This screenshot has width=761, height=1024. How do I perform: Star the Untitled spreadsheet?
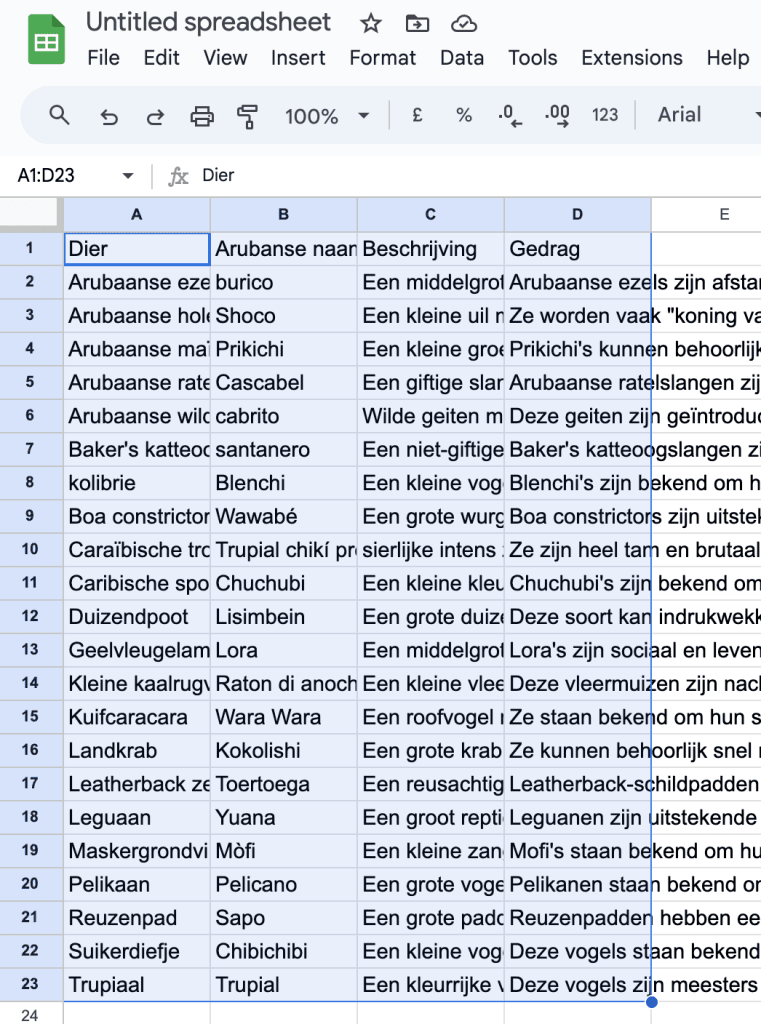371,23
